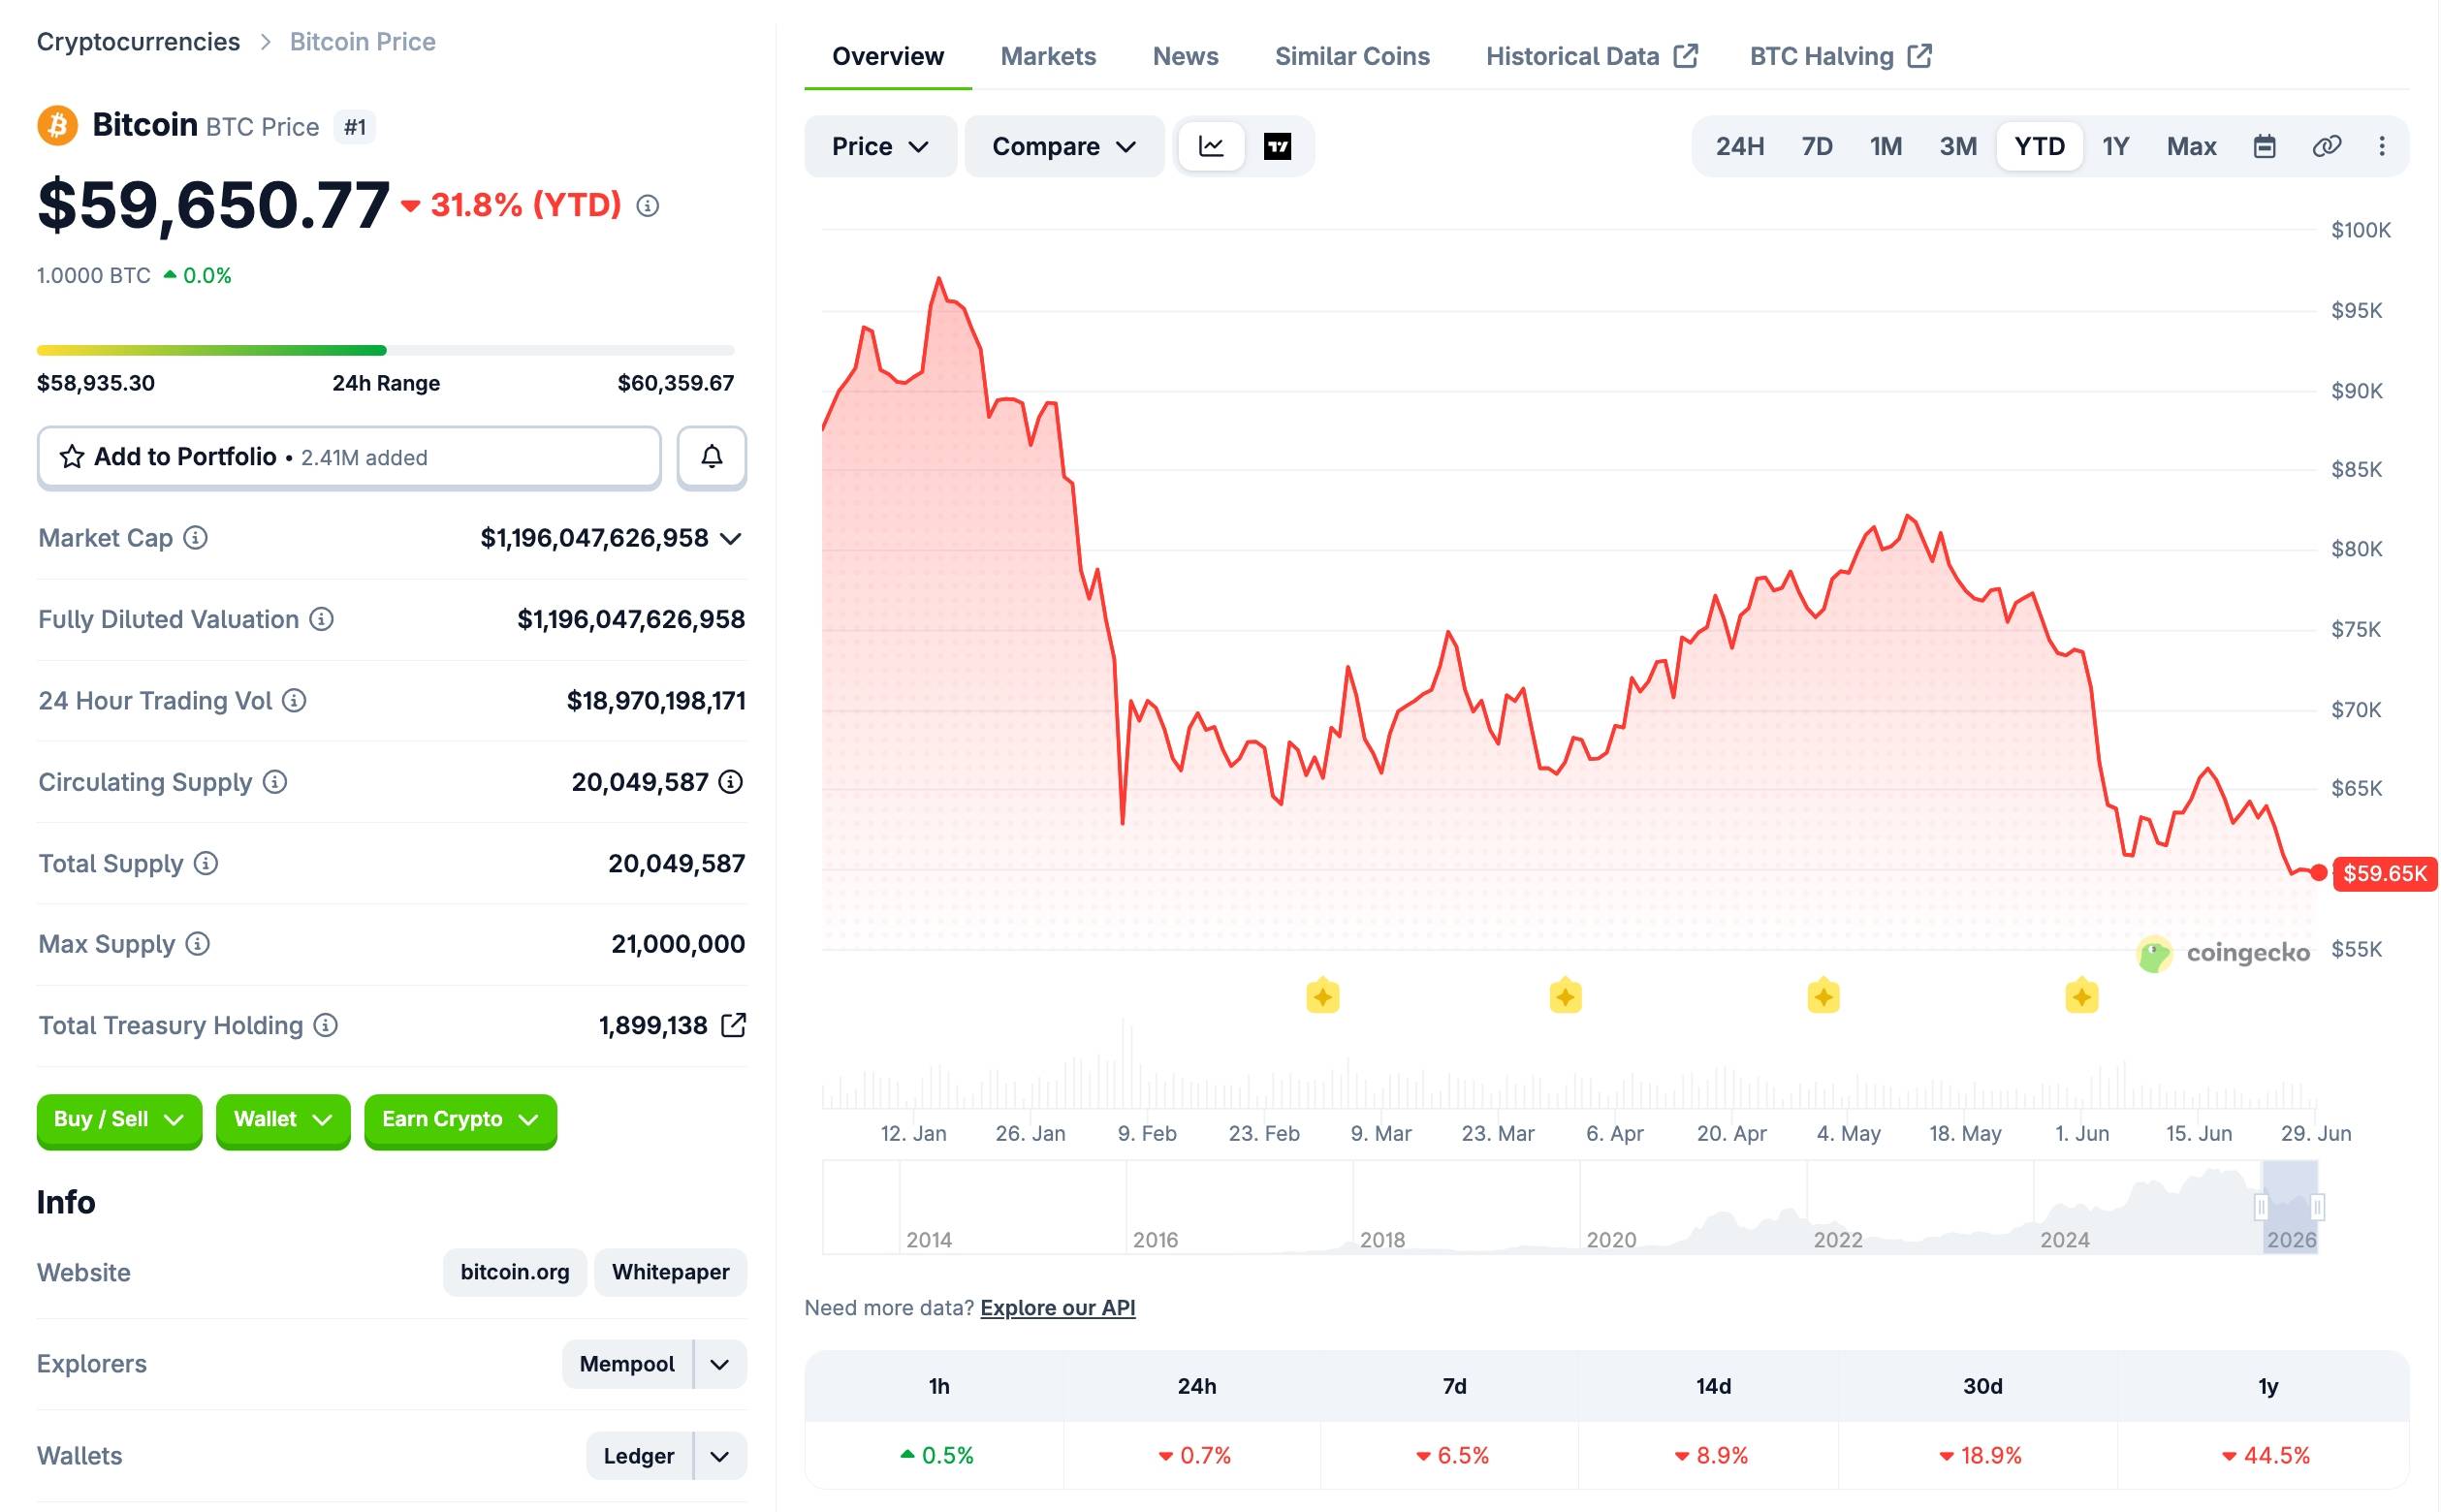Viewport: 2441px width, 1512px height.
Task: Click the Bitcoin logo icon
Action: tap(57, 126)
